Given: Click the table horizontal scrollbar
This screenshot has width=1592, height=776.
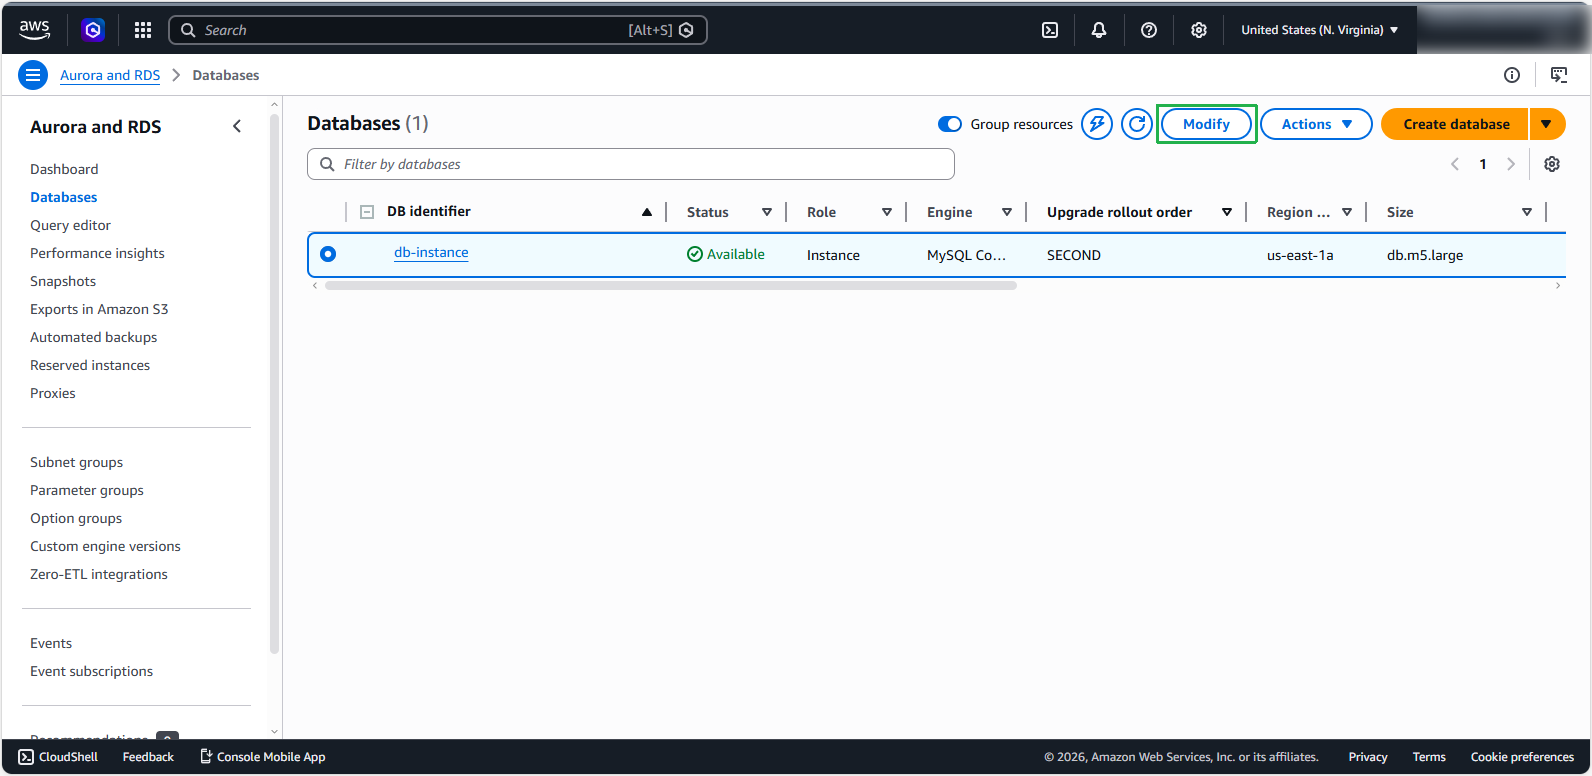Looking at the screenshot, I should 670,286.
